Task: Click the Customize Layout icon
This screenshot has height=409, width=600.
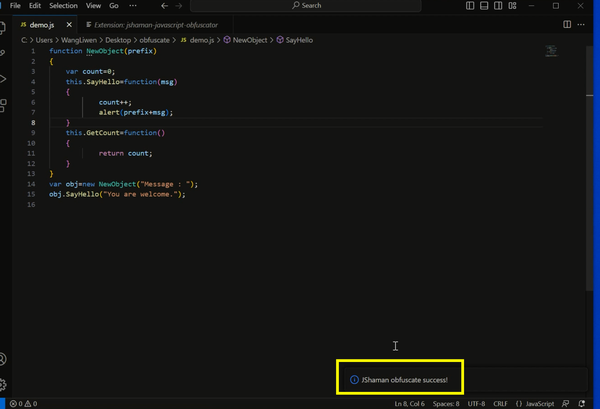Action: pyautogui.click(x=512, y=5)
